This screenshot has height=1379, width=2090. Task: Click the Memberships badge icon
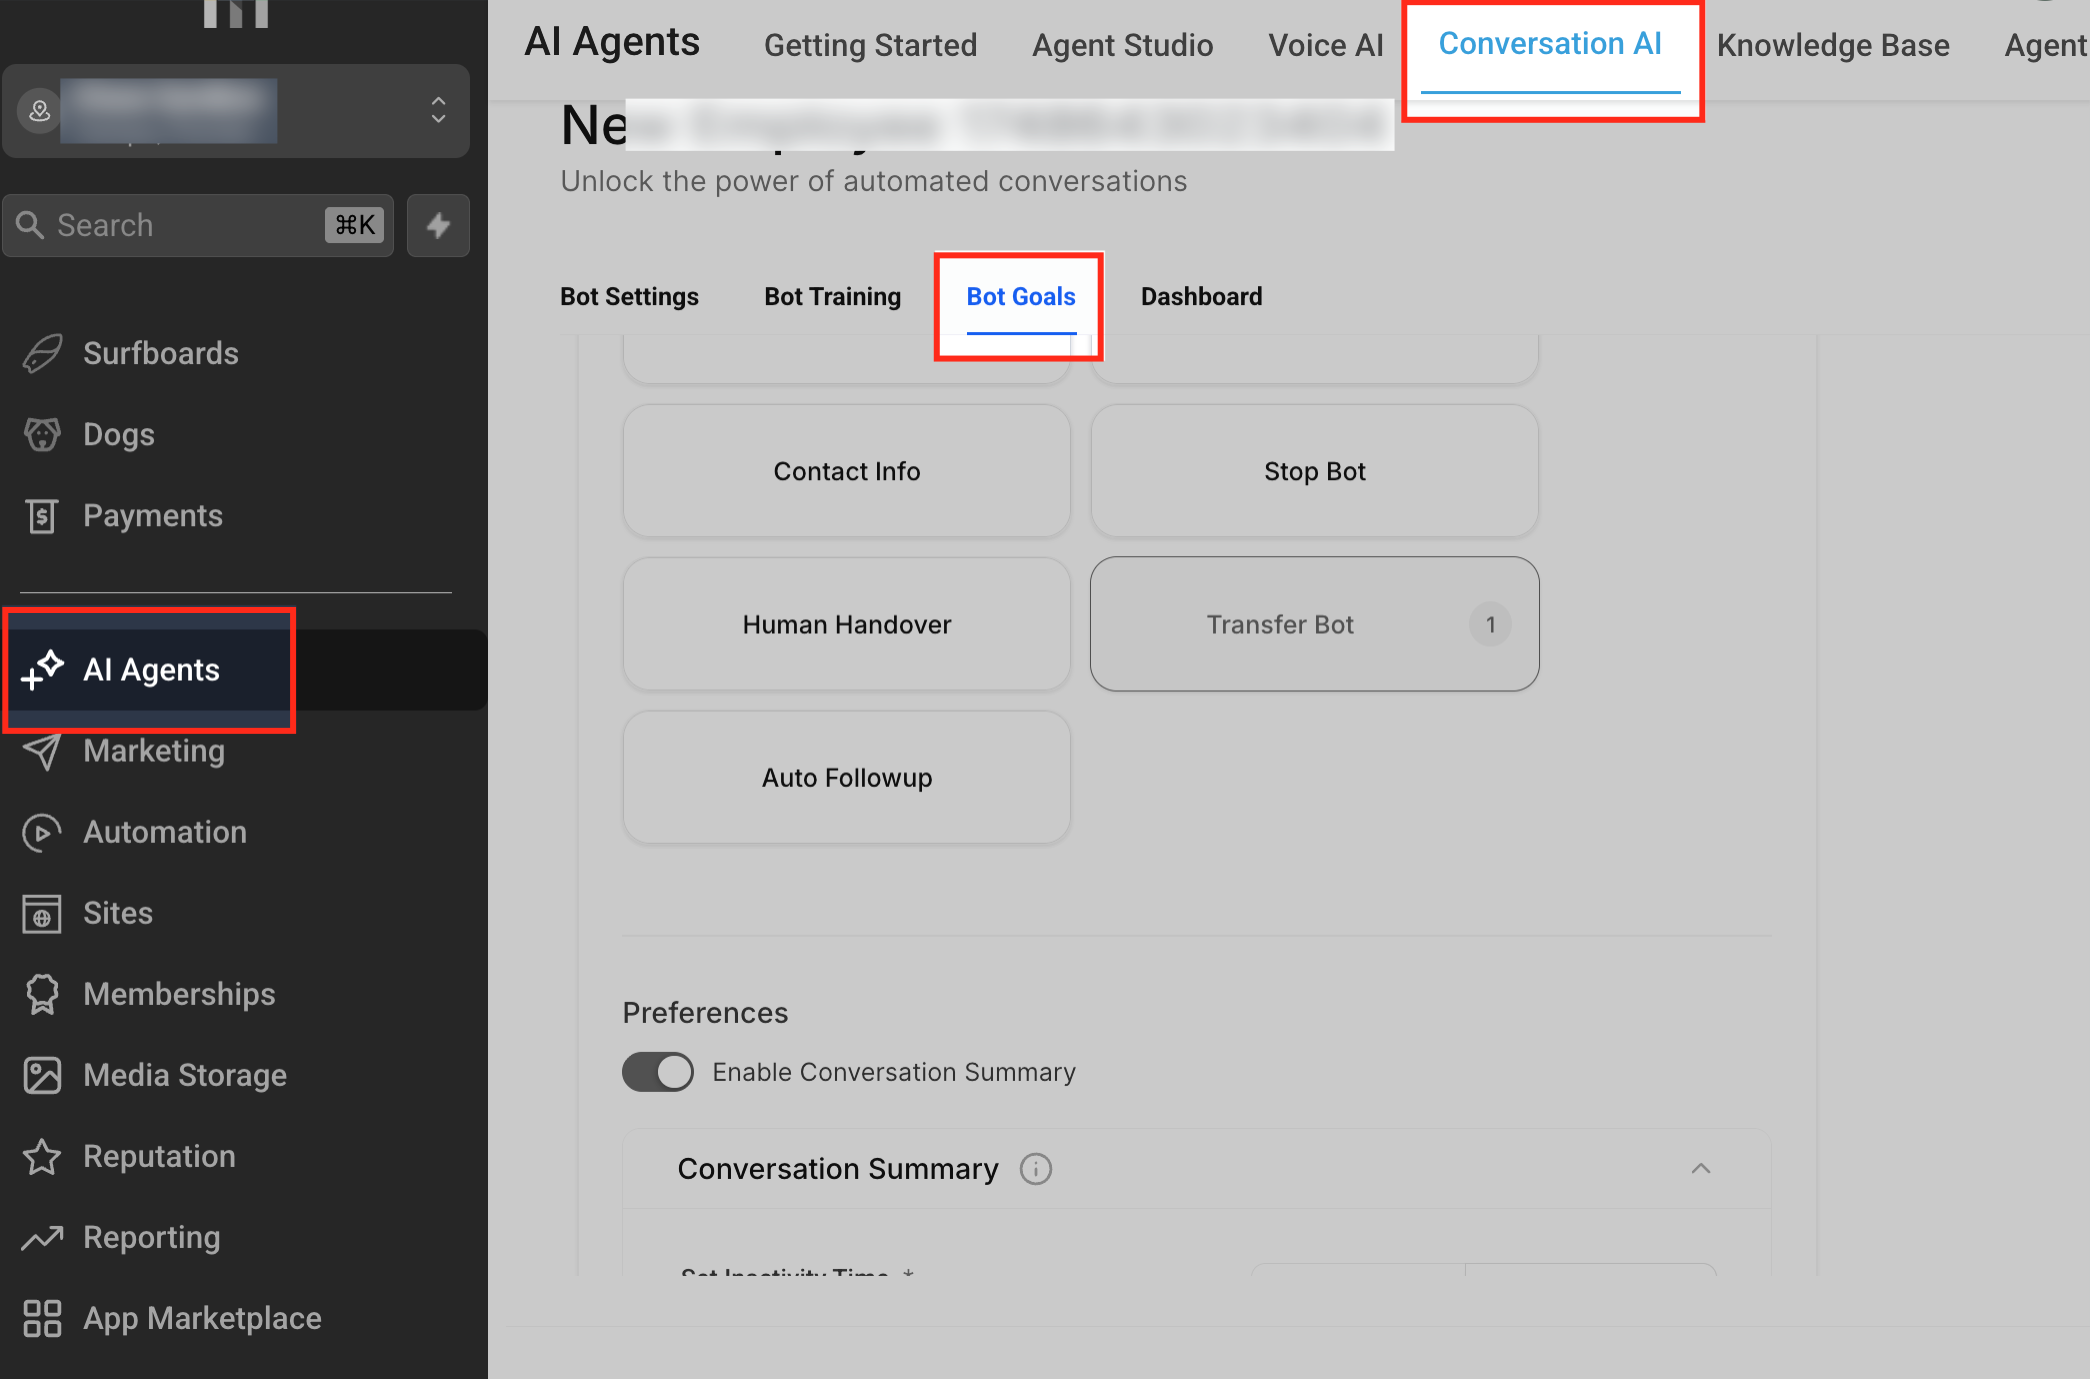42,994
